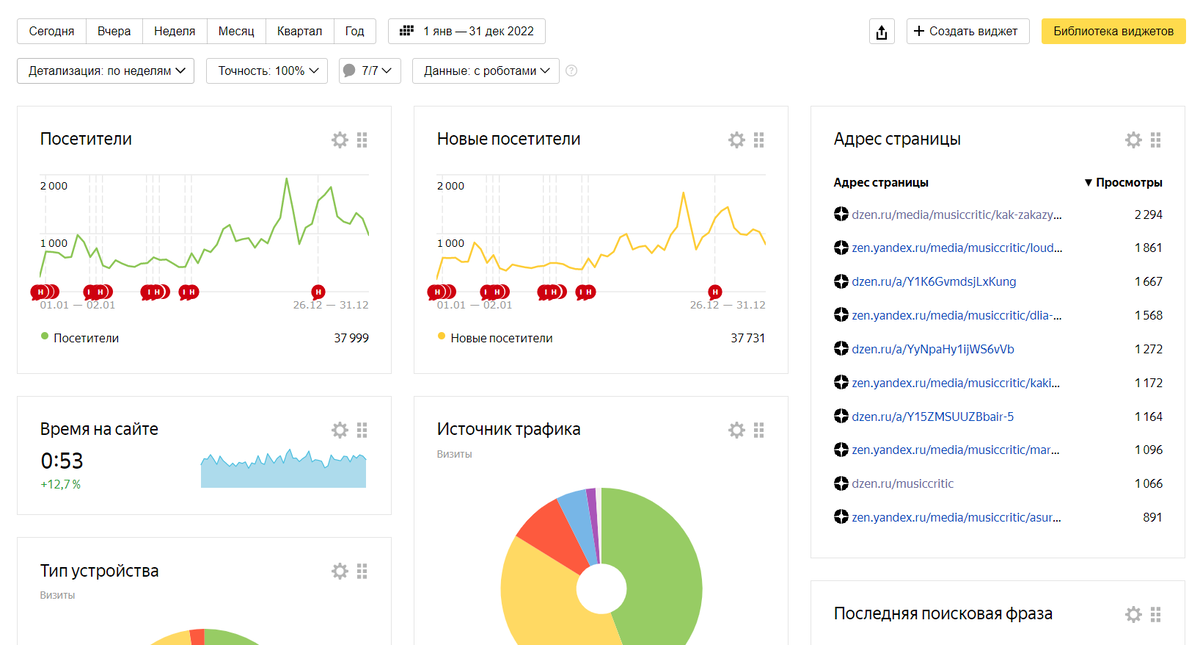Open dzen.ru/a/YyNpaHy1ijWS6vVb link

point(933,349)
